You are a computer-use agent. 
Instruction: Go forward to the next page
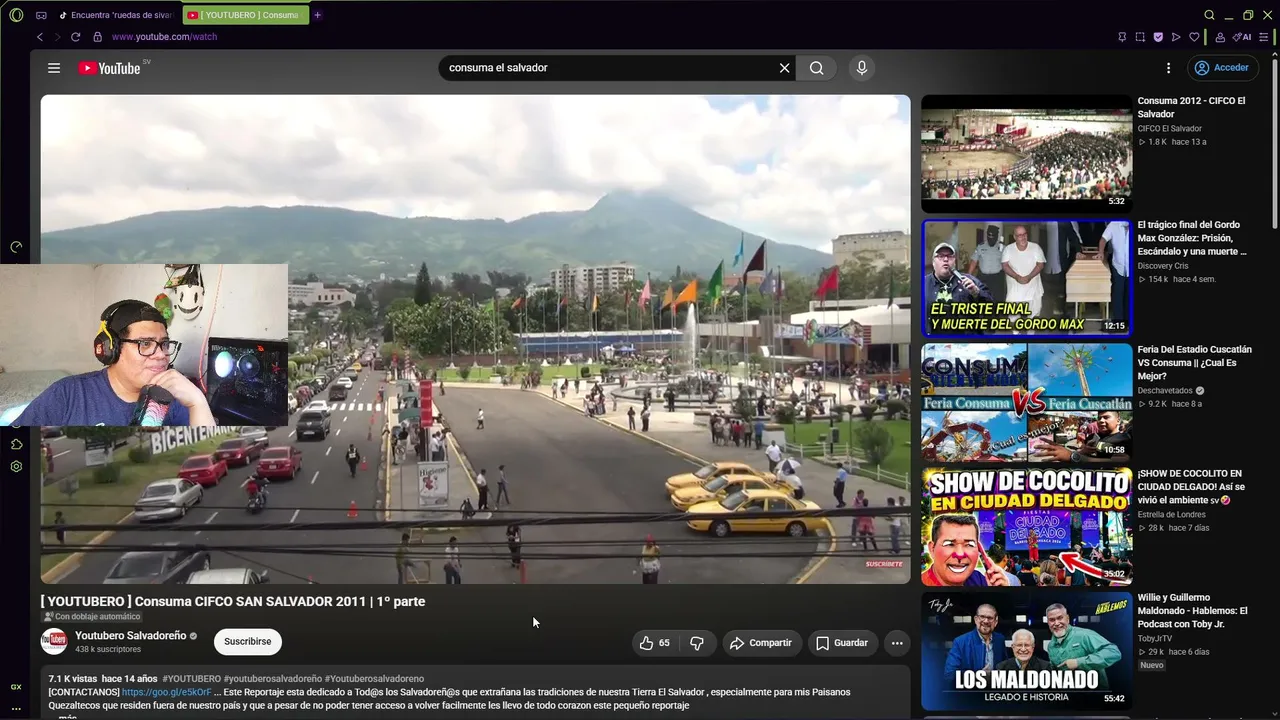(57, 37)
